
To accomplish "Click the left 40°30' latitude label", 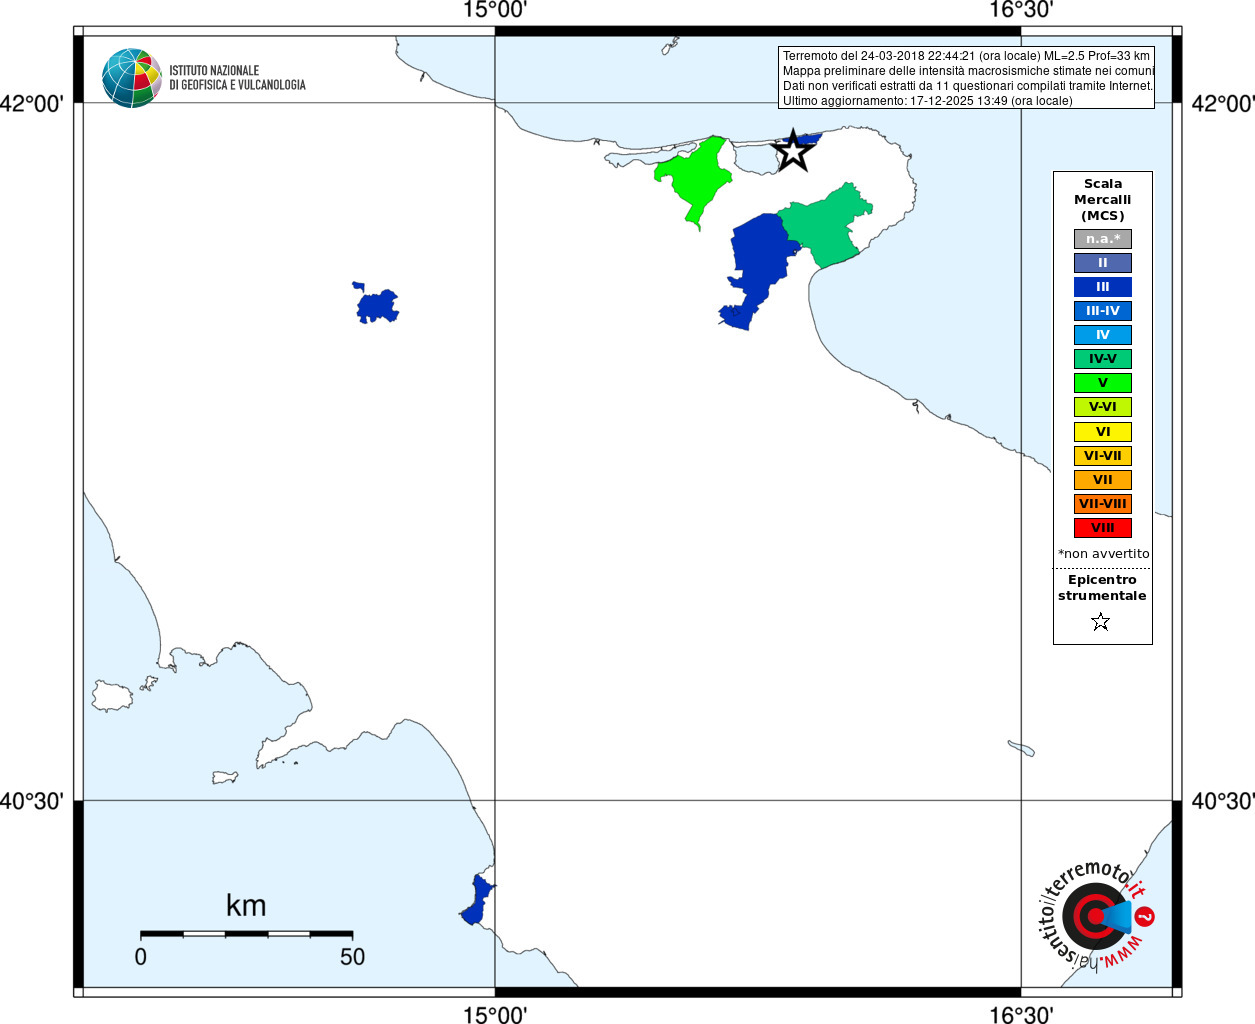I will click(32, 801).
